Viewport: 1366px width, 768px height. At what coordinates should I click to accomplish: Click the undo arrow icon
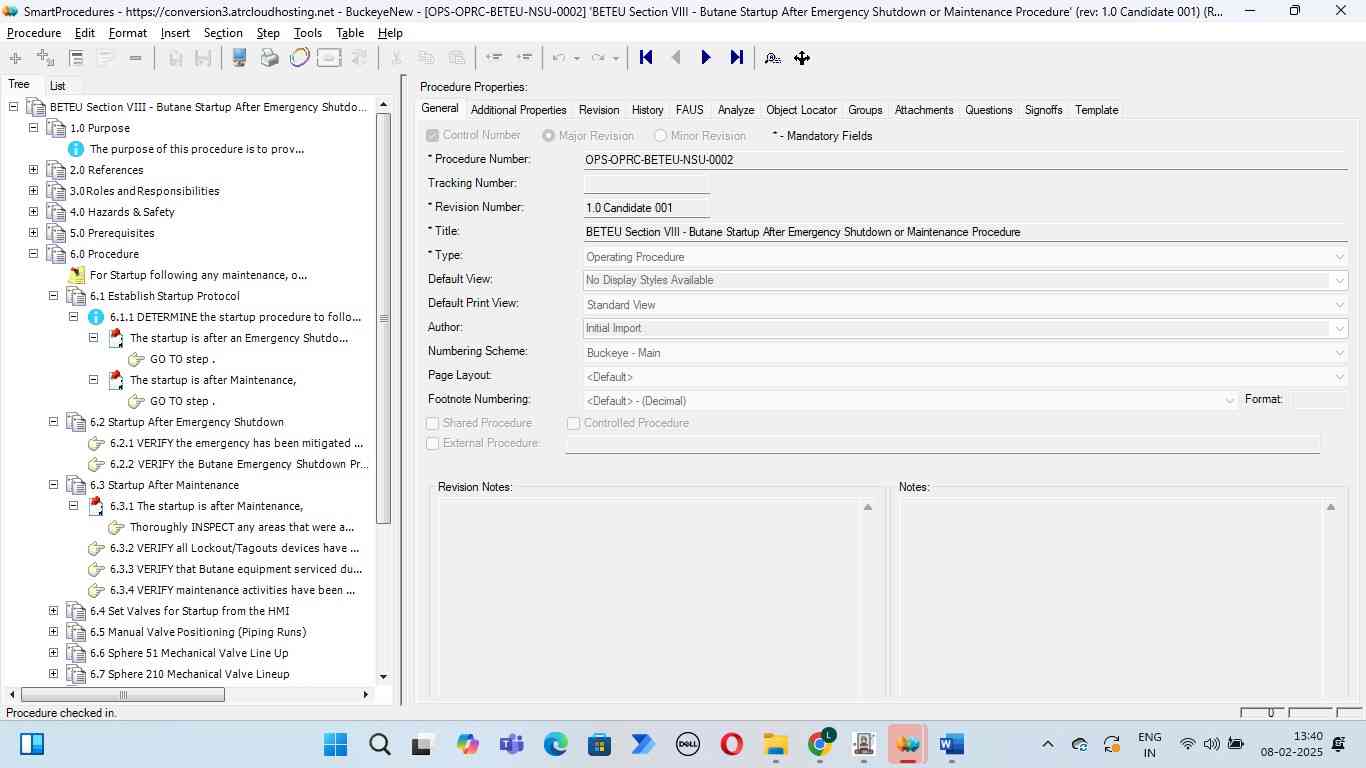(560, 58)
